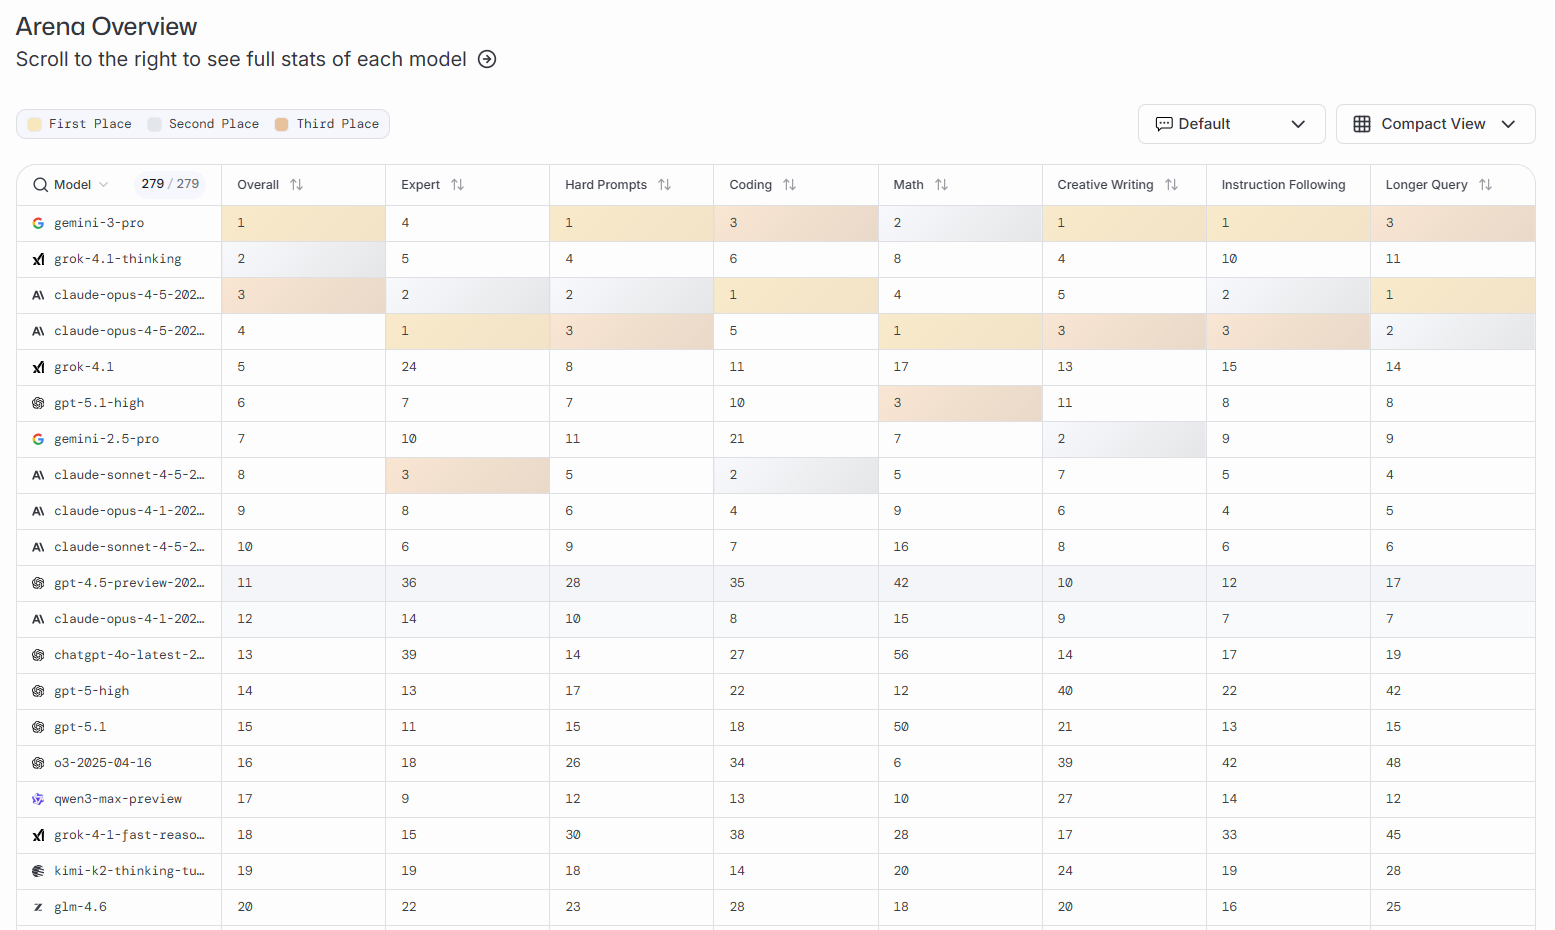Select the gemini-3-pro model row
The height and width of the screenshot is (930, 1555).
tap(99, 223)
